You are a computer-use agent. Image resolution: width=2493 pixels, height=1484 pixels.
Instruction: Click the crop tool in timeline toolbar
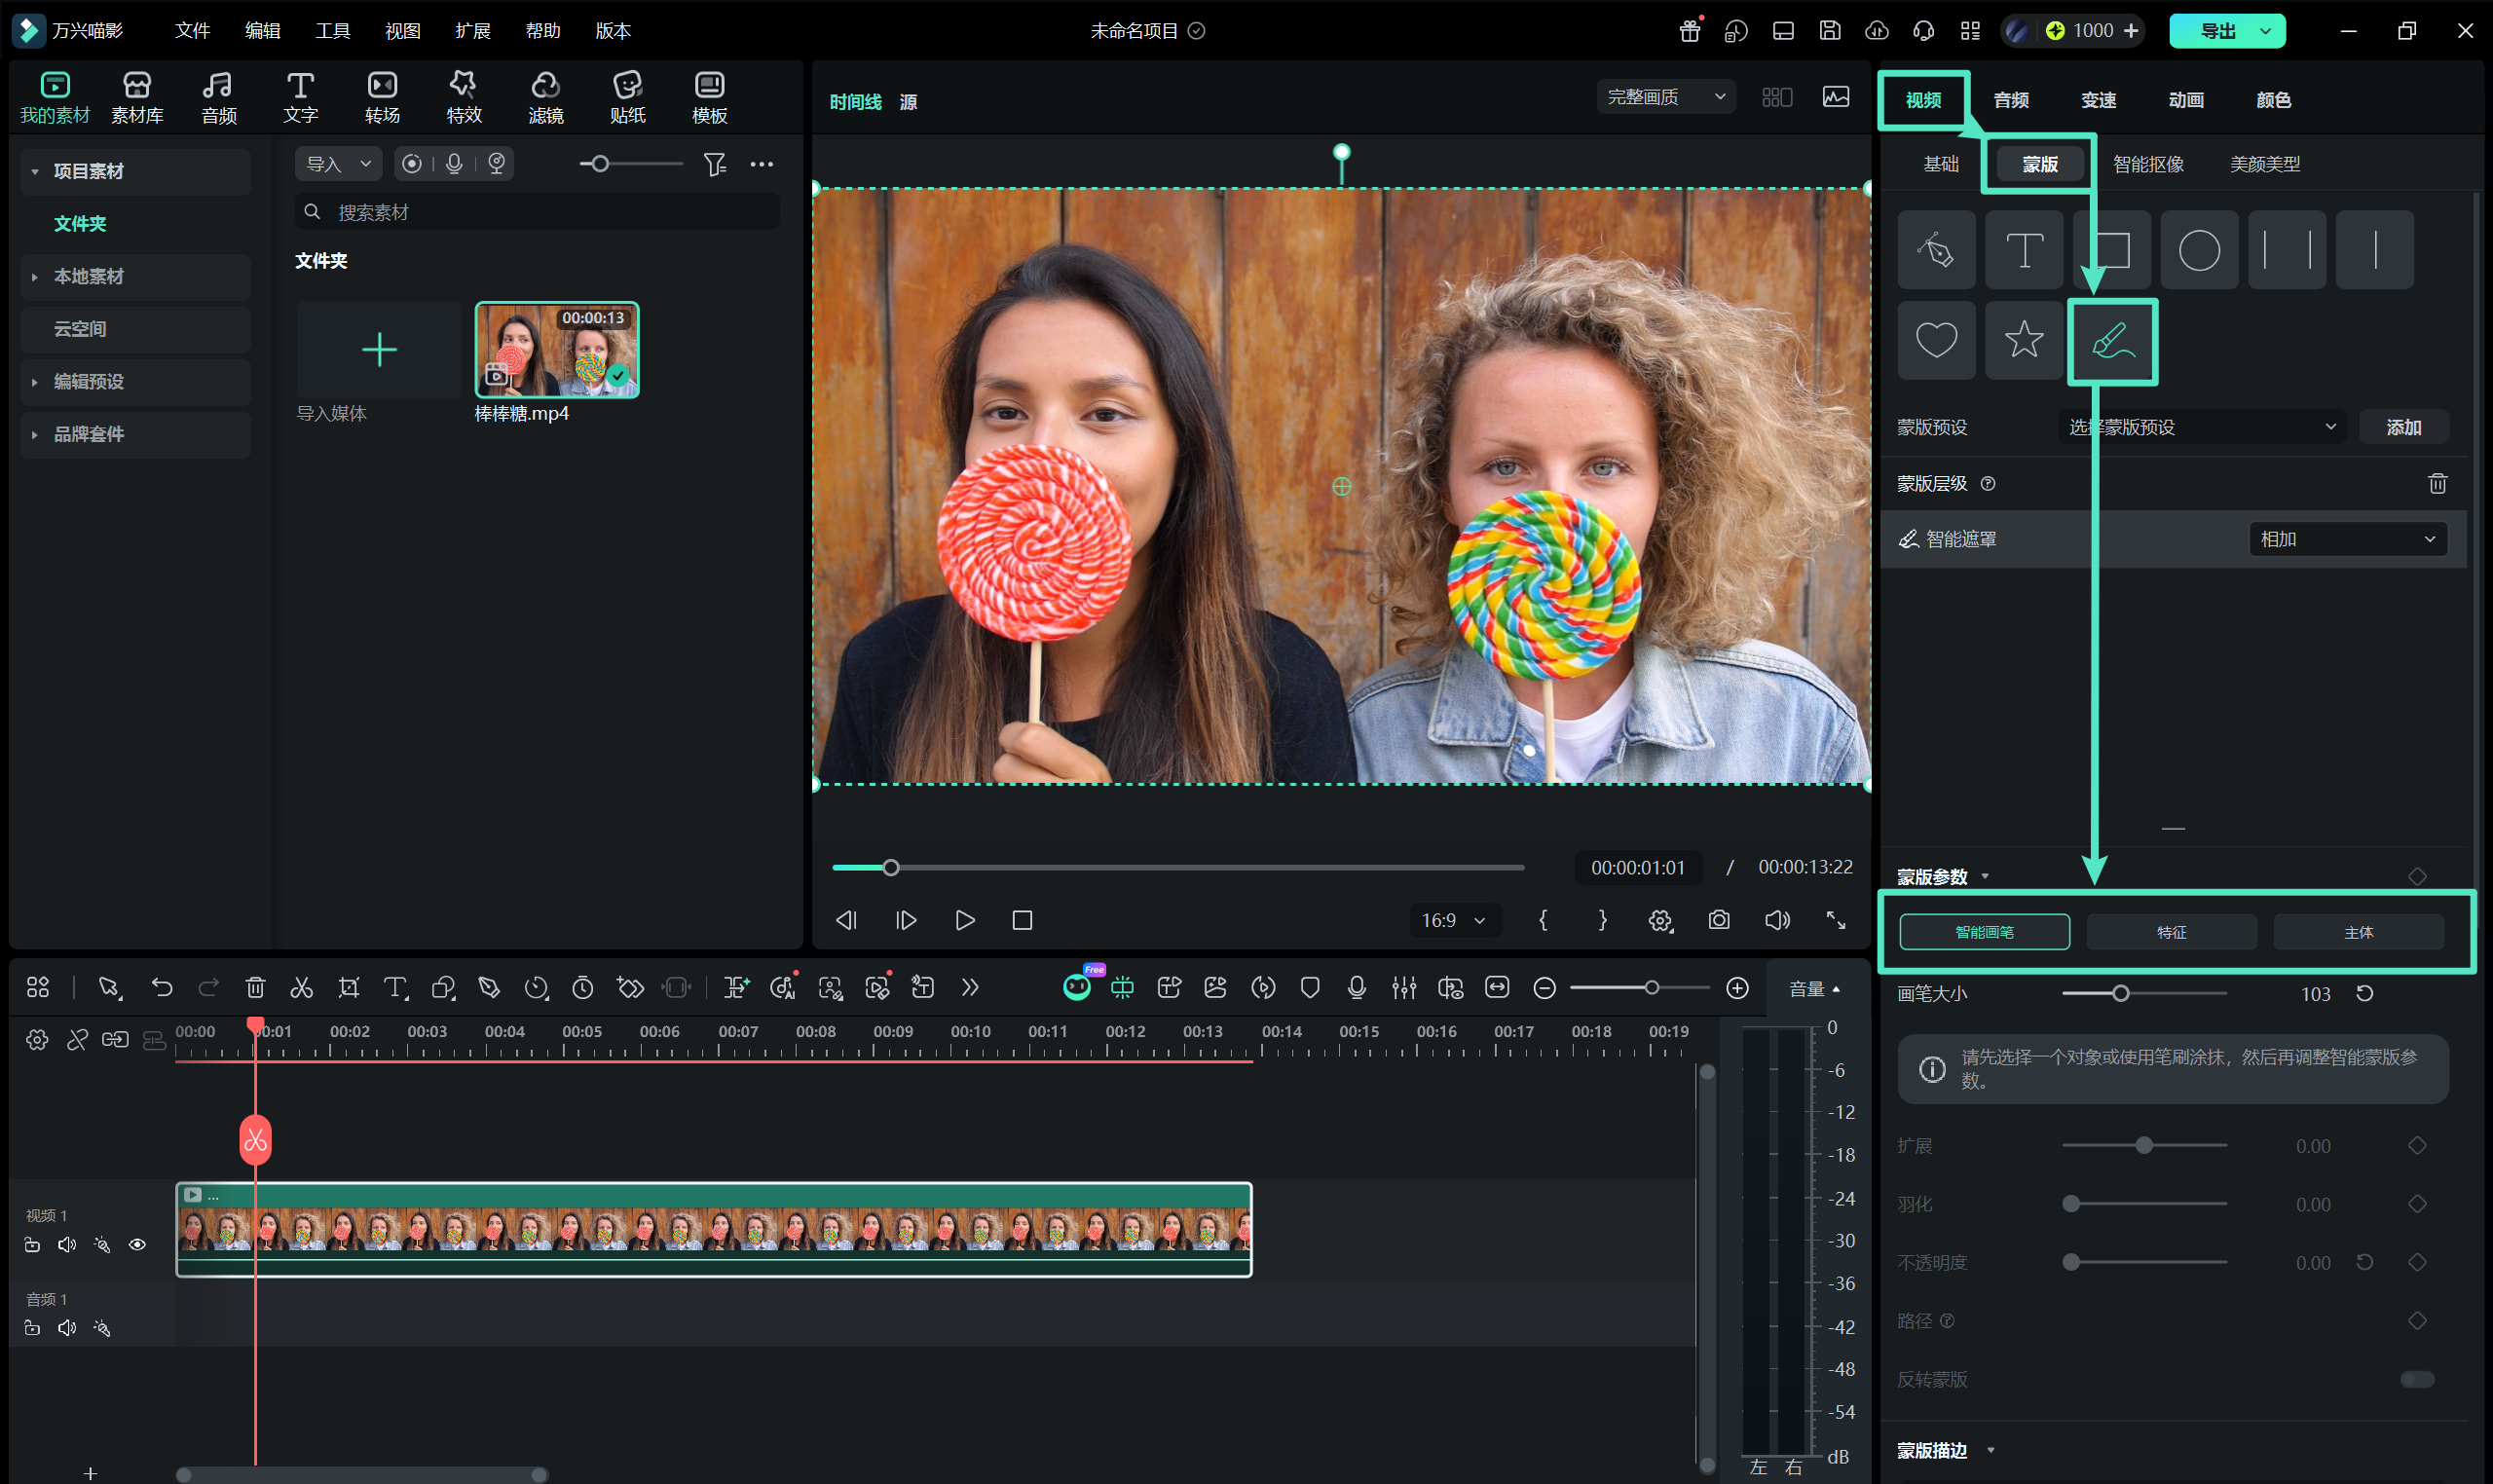[348, 988]
